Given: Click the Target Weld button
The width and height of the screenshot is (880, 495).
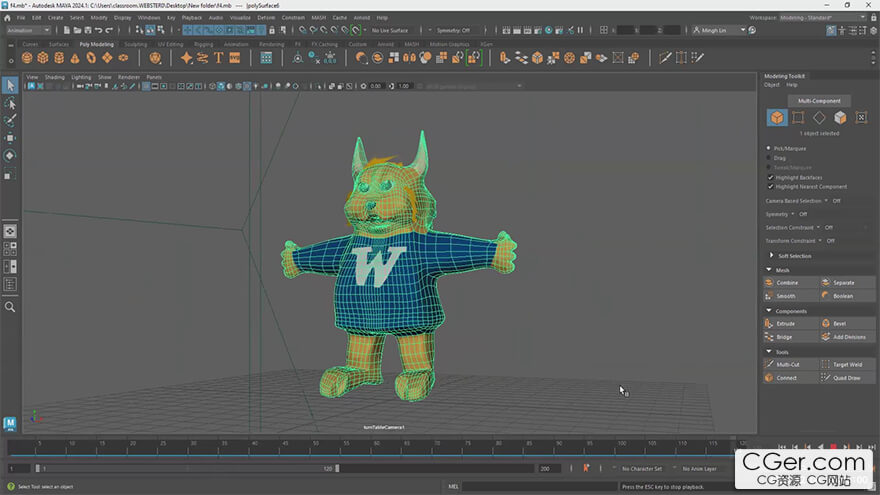Looking at the screenshot, I should [847, 364].
